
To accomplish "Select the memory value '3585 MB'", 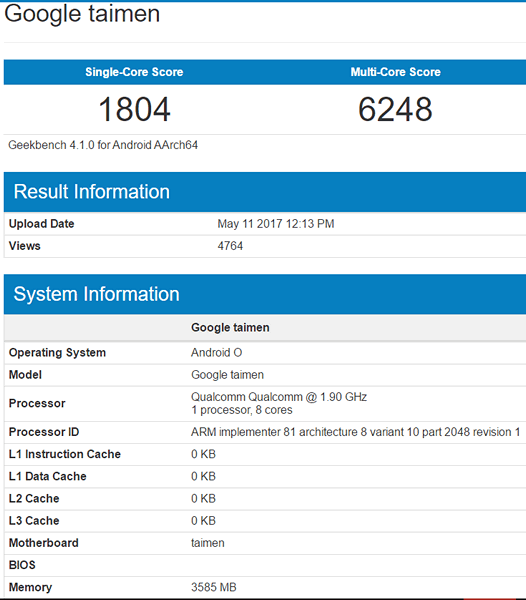I will [214, 587].
